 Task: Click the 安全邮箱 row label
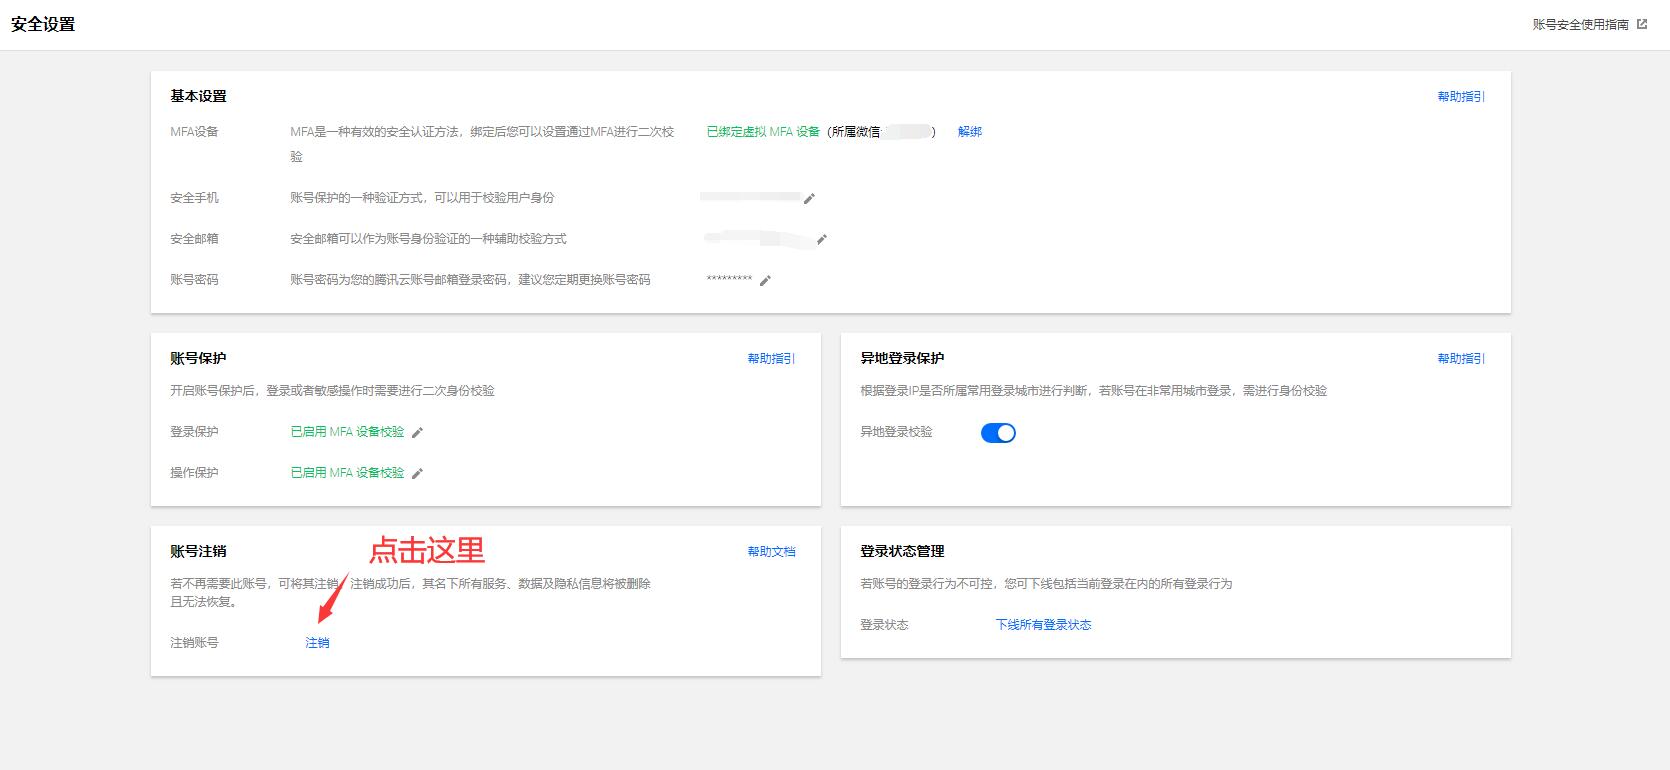pyautogui.click(x=194, y=238)
